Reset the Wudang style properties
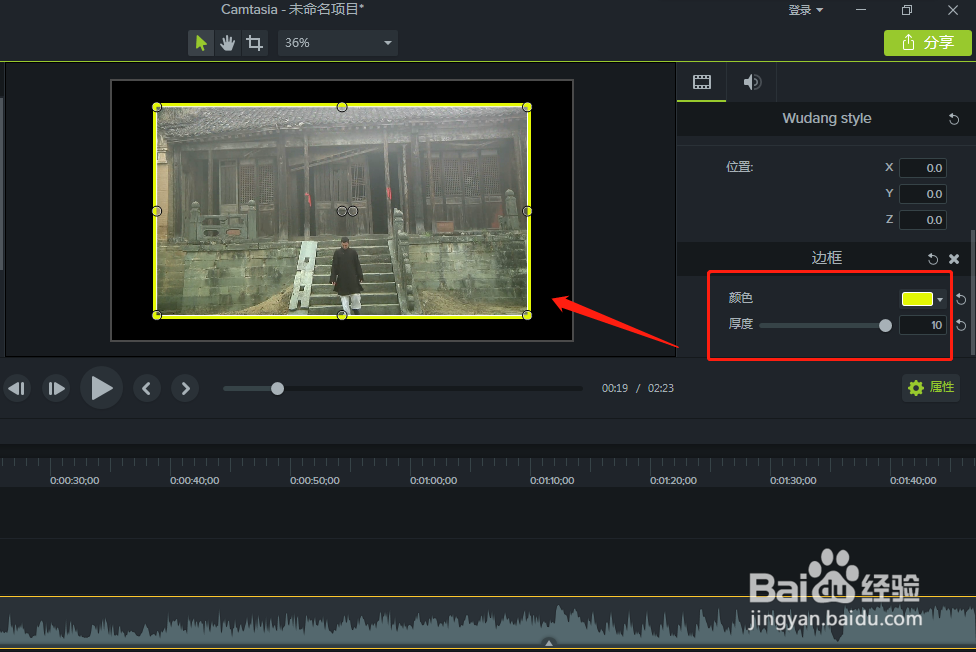The height and width of the screenshot is (652, 976). pos(952,118)
